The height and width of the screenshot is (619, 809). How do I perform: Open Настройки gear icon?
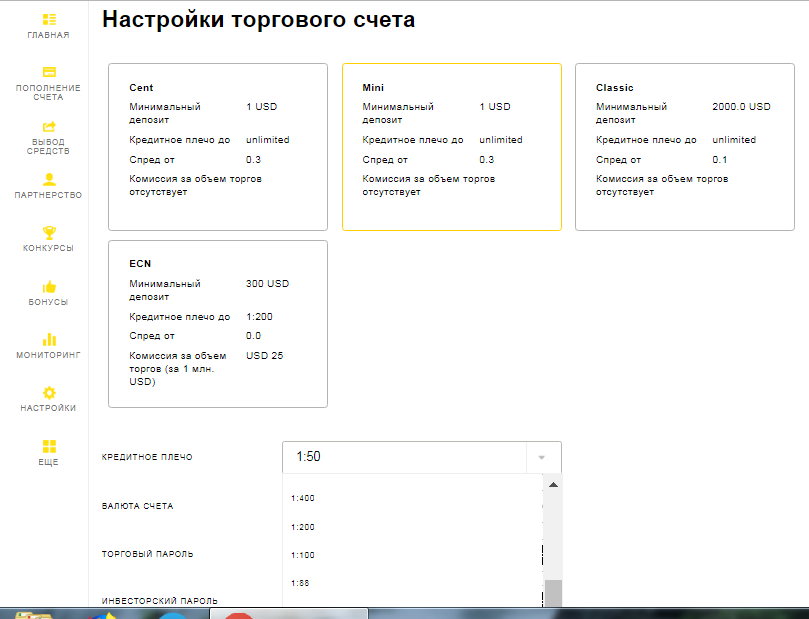coord(49,393)
